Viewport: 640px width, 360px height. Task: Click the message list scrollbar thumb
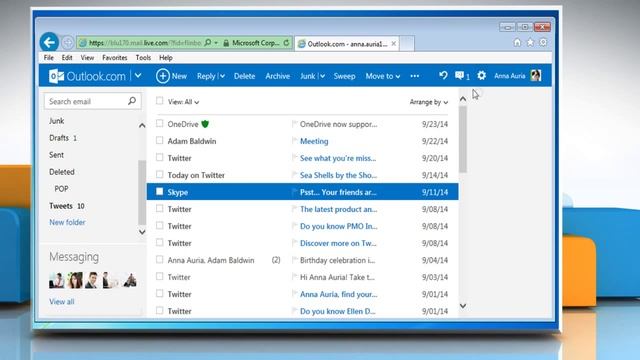[x=462, y=139]
